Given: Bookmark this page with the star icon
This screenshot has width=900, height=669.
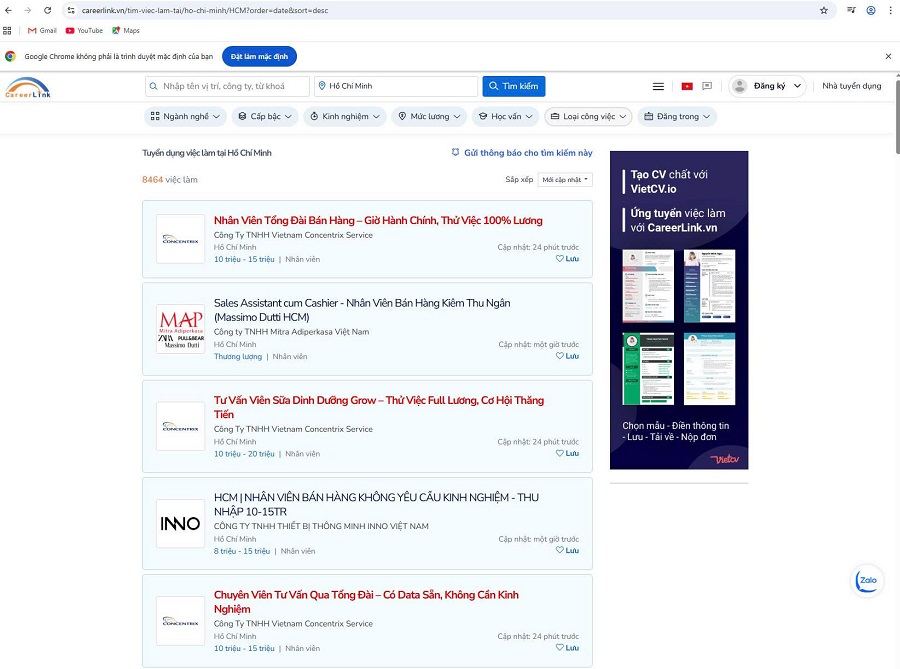Looking at the screenshot, I should point(824,10).
